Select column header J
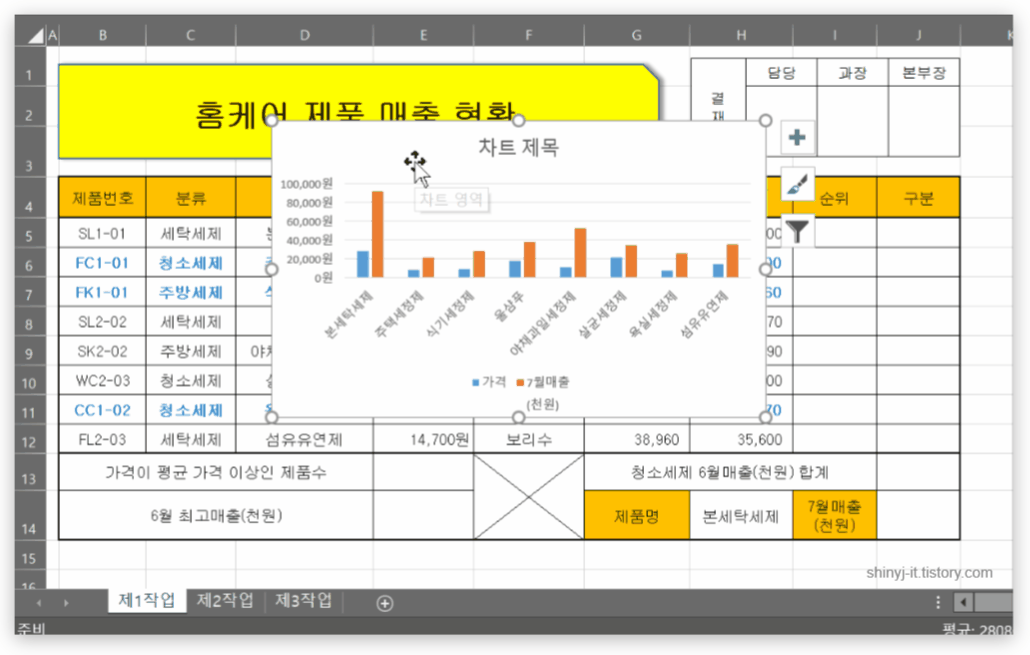 [x=918, y=35]
